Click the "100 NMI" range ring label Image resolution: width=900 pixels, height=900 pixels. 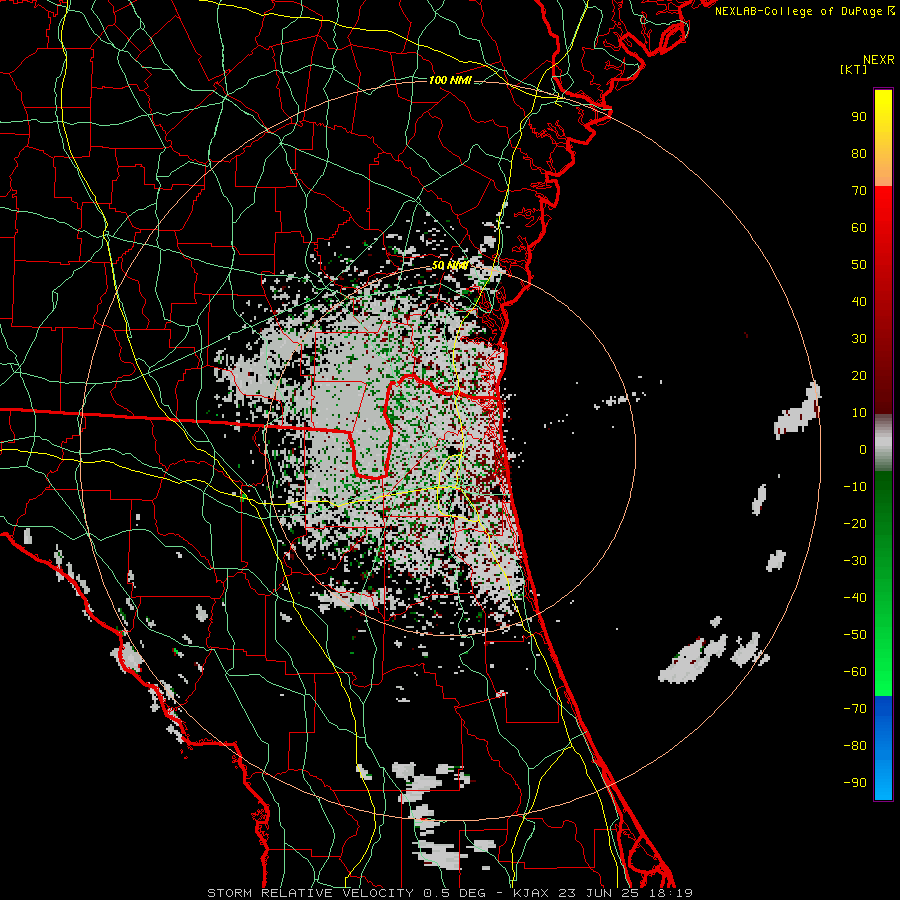450,80
